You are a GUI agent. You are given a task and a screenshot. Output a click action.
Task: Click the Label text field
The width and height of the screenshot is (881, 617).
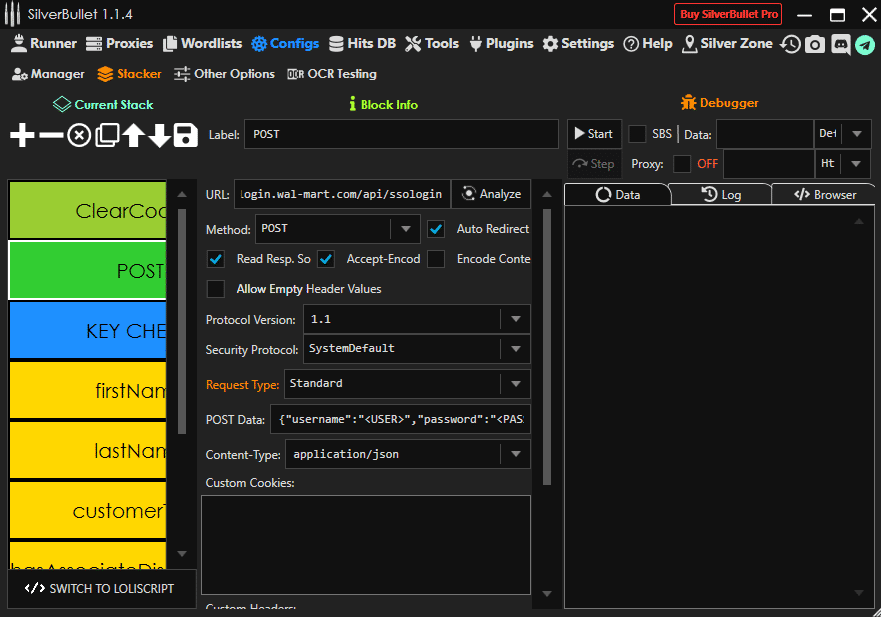[x=400, y=134]
